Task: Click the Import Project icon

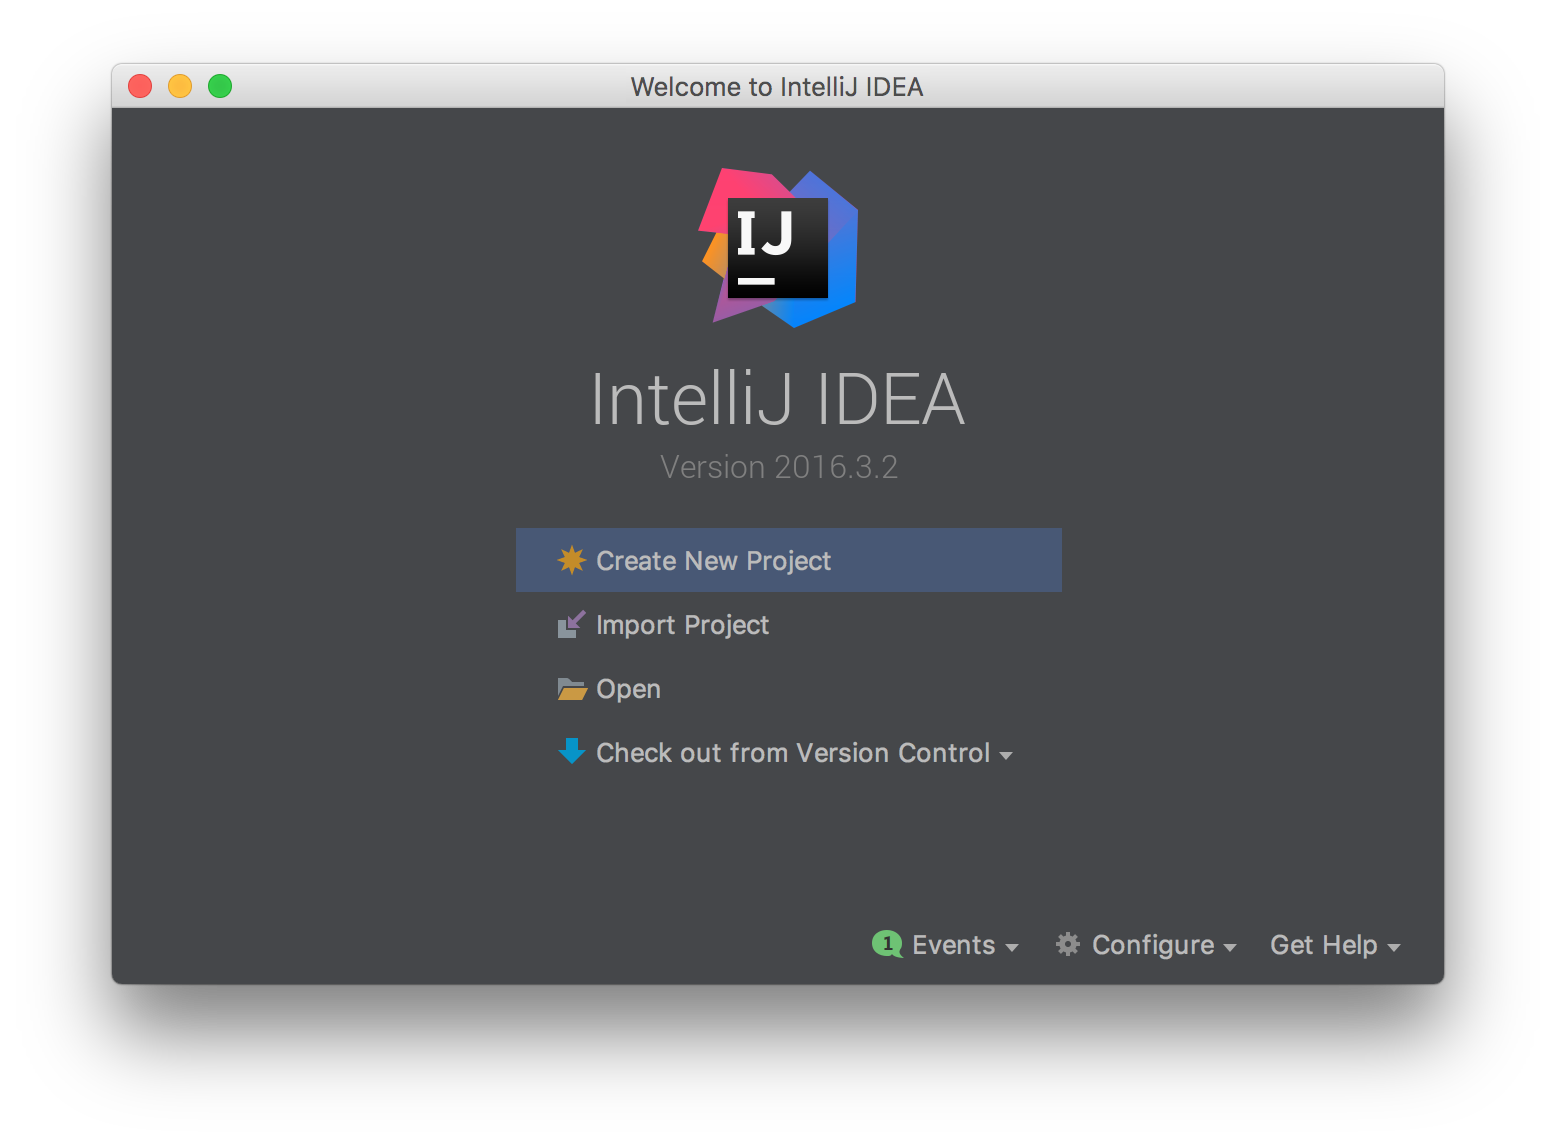Action: pyautogui.click(x=571, y=624)
